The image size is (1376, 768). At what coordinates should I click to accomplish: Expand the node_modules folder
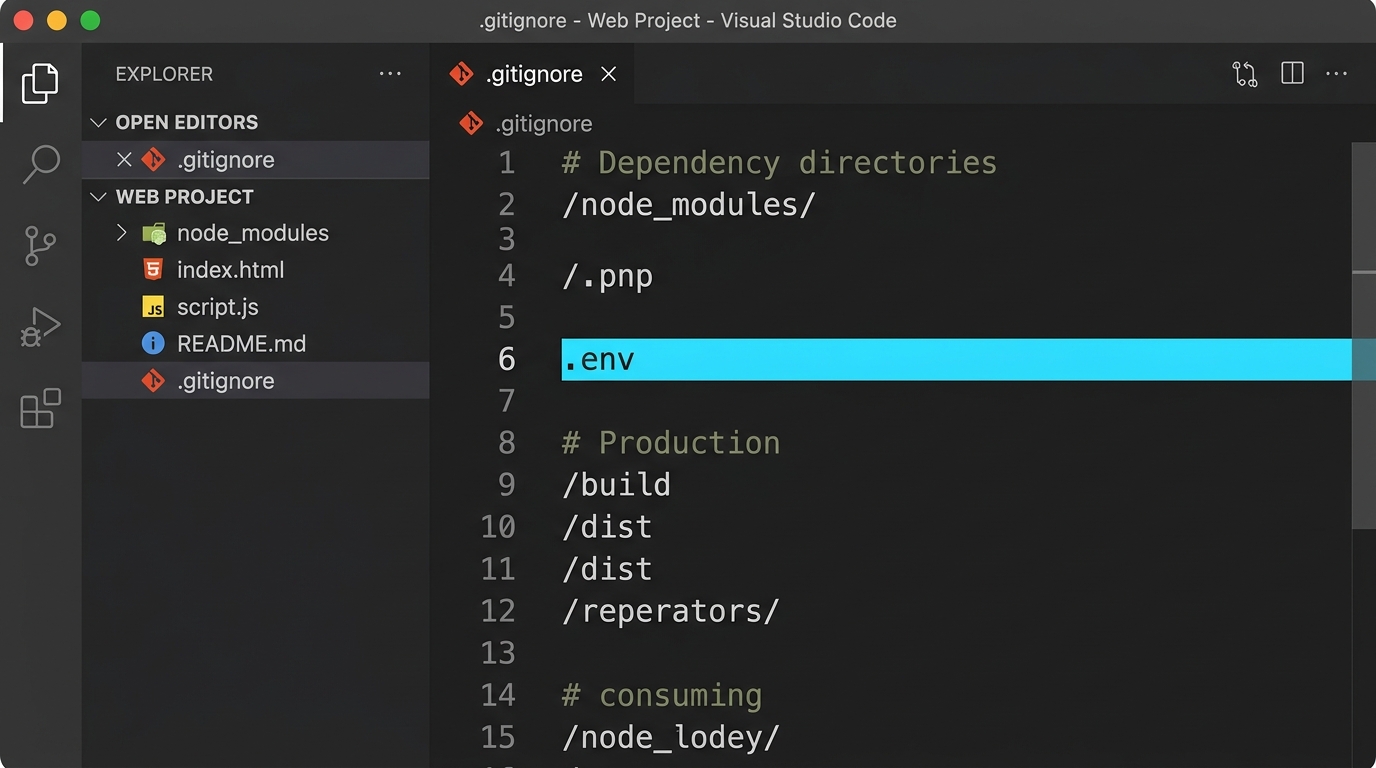pyautogui.click(x=122, y=233)
